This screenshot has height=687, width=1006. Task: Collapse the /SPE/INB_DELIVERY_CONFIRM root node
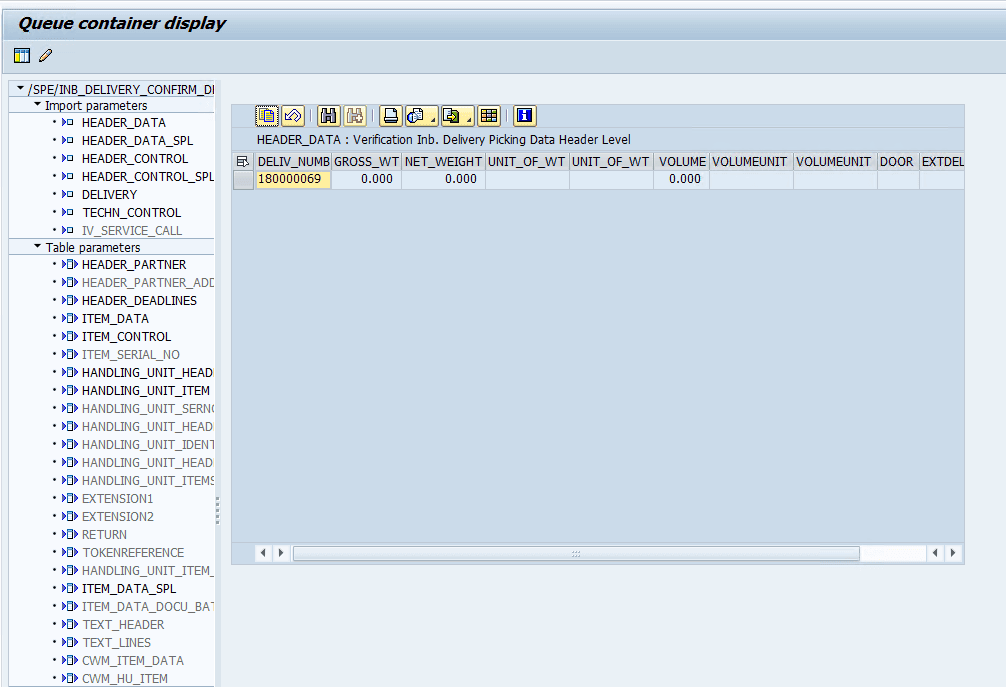point(21,89)
